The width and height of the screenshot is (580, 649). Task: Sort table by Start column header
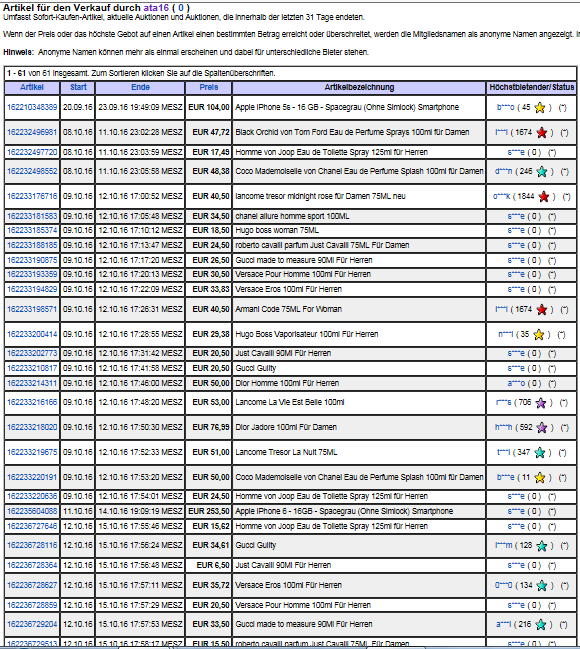click(x=78, y=87)
